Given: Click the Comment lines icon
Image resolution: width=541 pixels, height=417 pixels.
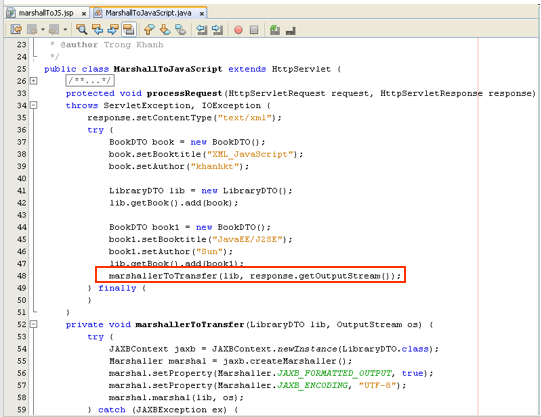Looking at the screenshot, I should pos(275,30).
